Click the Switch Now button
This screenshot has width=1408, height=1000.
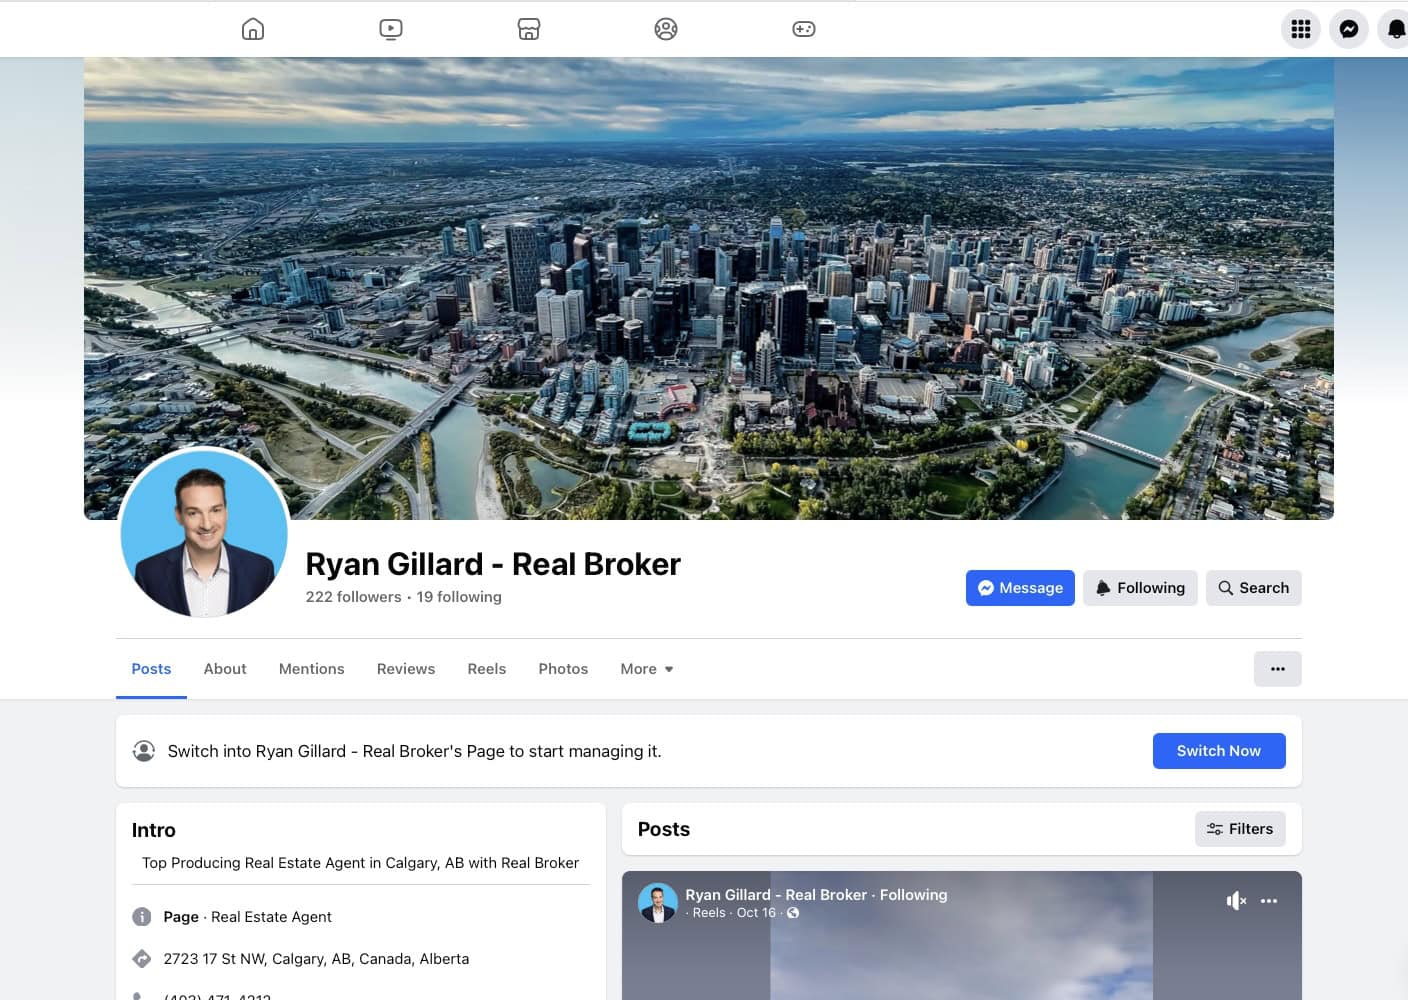(1219, 751)
